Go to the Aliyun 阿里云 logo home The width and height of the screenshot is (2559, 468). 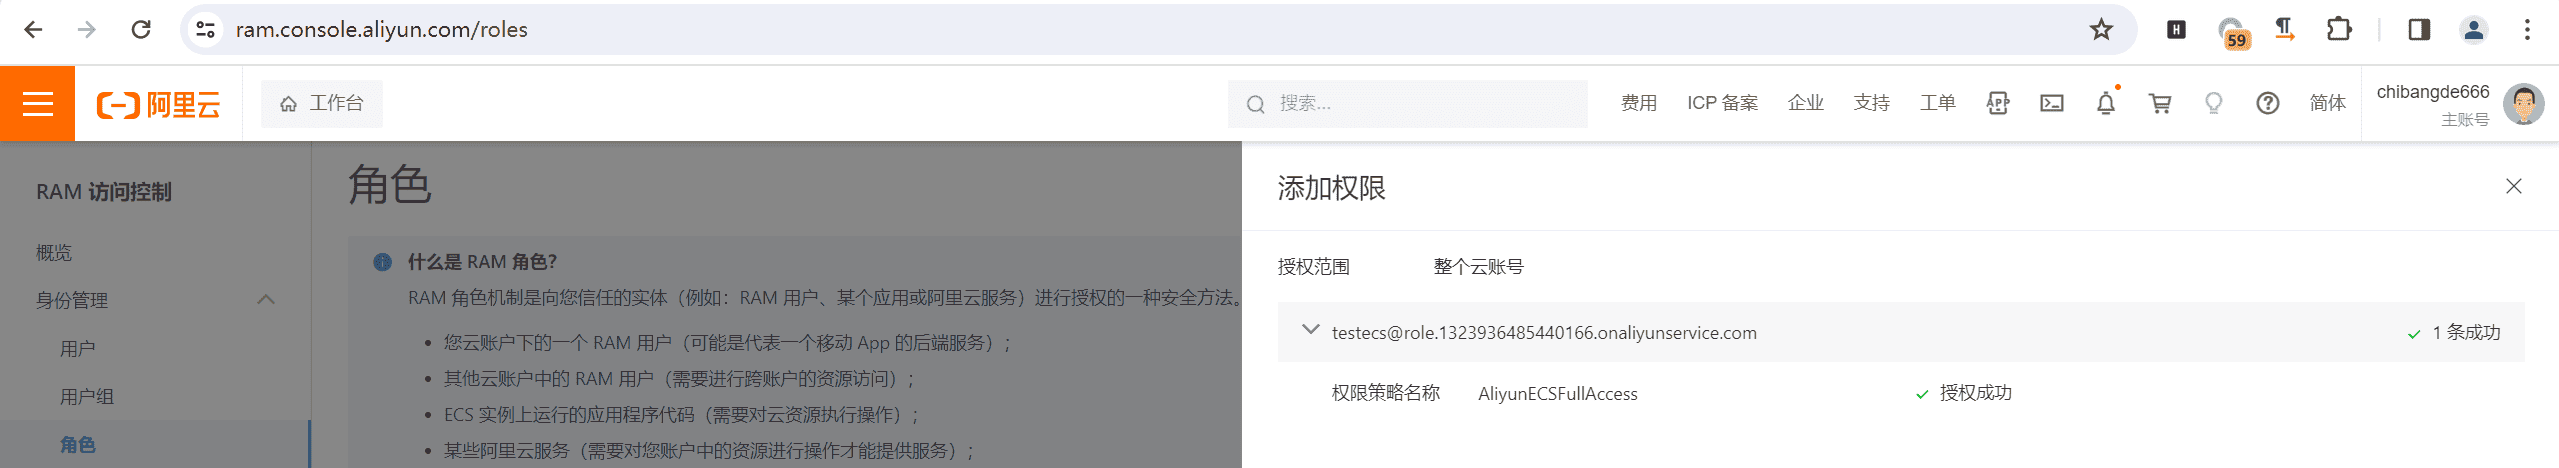click(158, 104)
